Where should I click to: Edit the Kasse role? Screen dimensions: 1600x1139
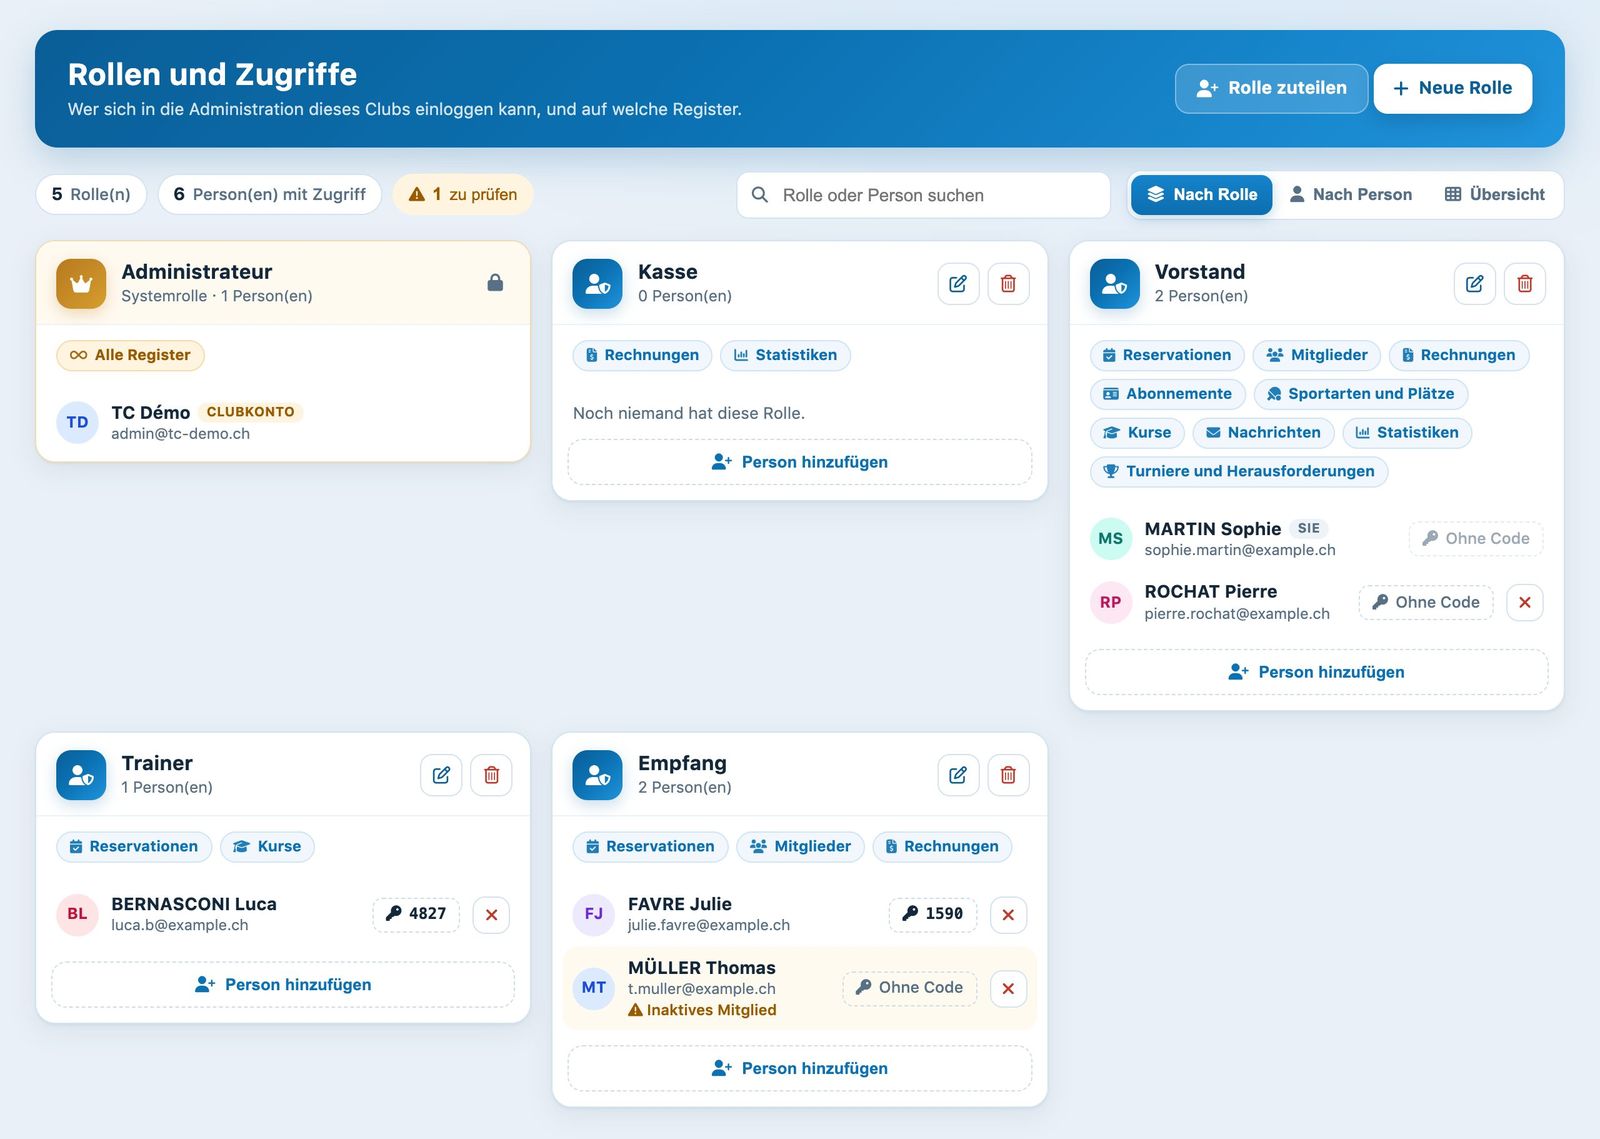pos(958,284)
